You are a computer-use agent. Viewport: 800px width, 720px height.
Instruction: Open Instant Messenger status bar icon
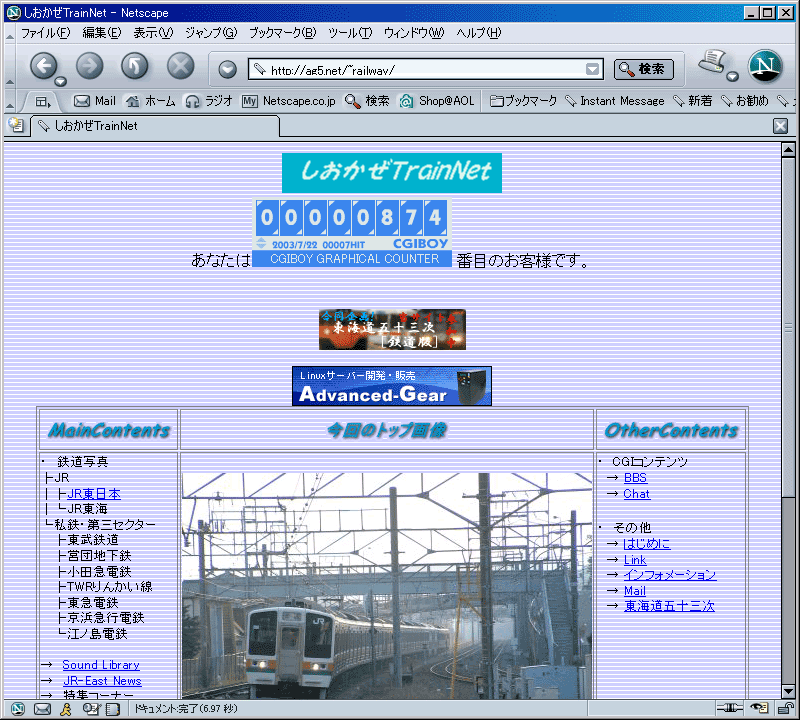pyautogui.click(x=66, y=709)
